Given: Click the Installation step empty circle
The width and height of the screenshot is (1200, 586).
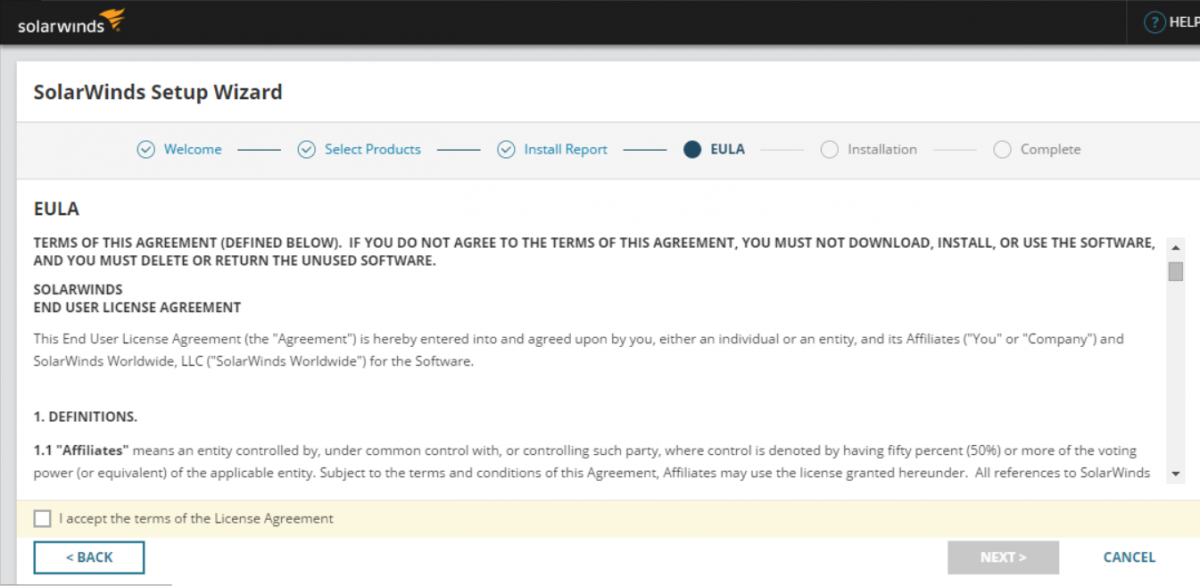Looking at the screenshot, I should (x=829, y=150).
